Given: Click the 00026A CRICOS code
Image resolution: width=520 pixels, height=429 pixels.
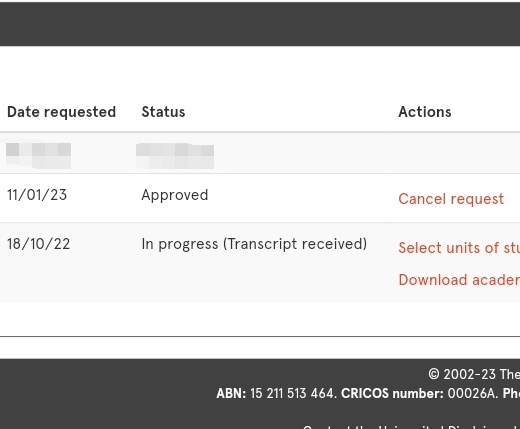Looking at the screenshot, I should pyautogui.click(x=473, y=394).
